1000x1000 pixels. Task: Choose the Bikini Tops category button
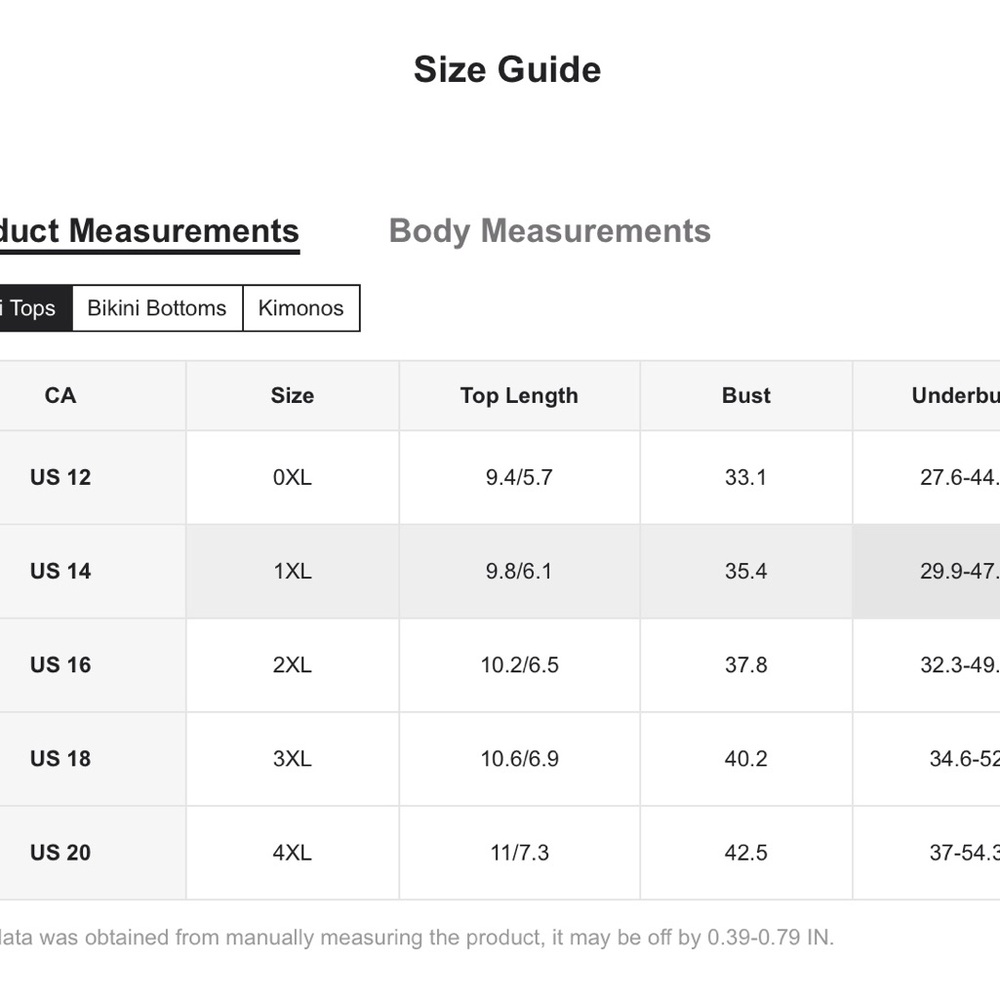[35, 308]
